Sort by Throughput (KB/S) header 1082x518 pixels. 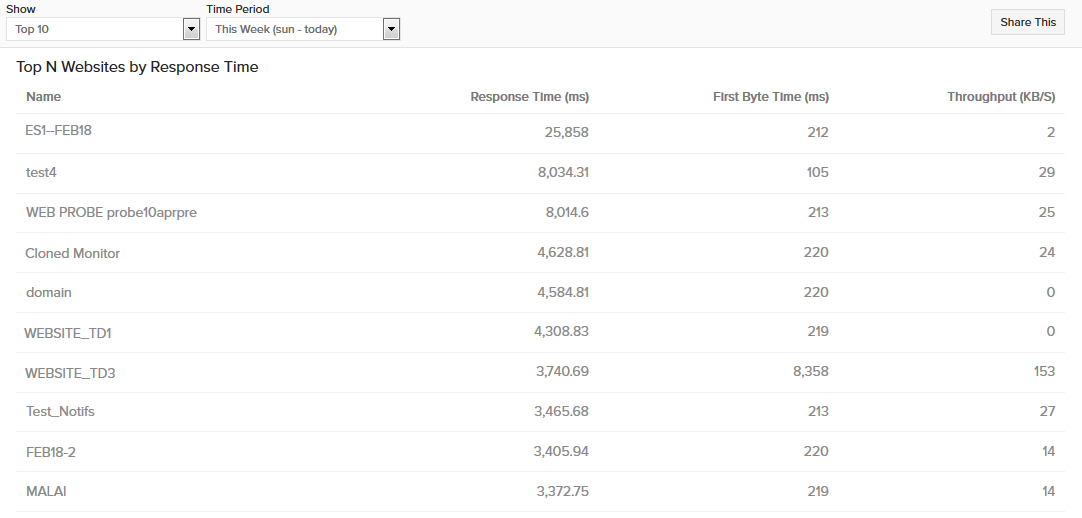(x=1001, y=97)
